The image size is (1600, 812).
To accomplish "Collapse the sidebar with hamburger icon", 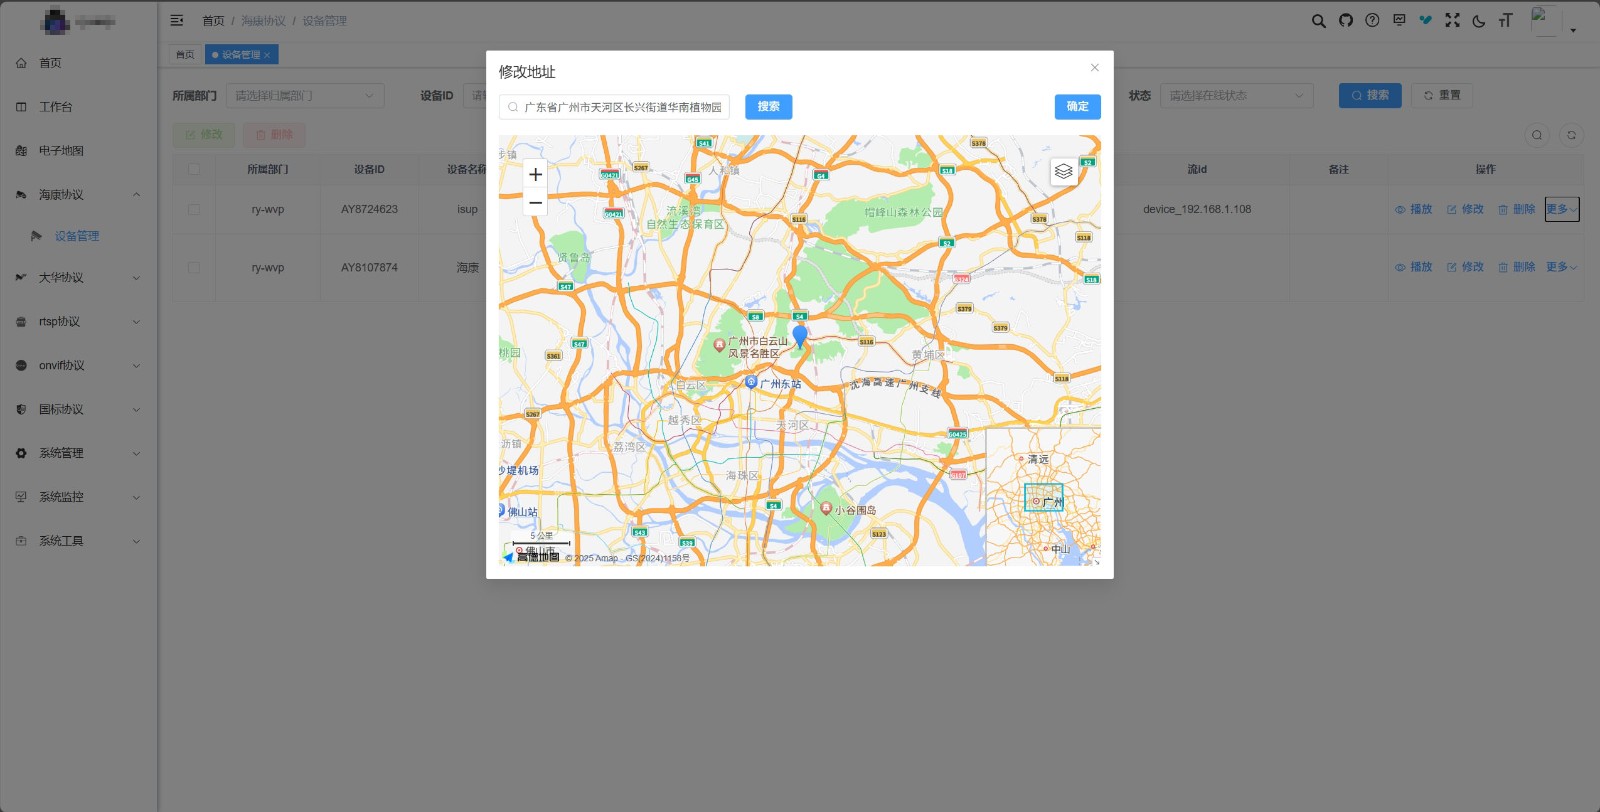I will pos(177,20).
